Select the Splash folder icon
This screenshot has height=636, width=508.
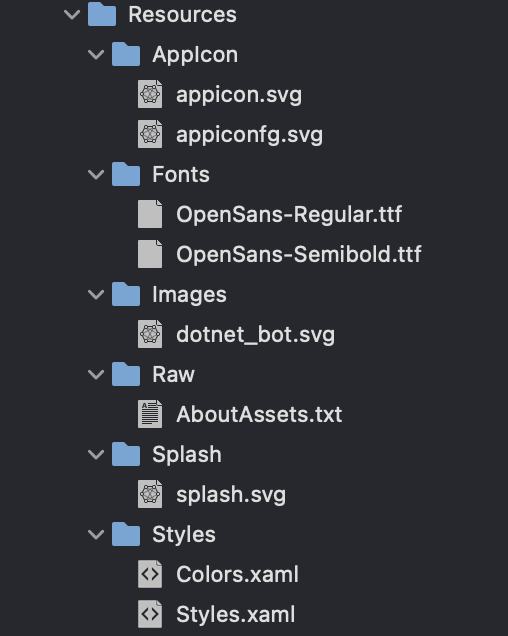[126, 454]
